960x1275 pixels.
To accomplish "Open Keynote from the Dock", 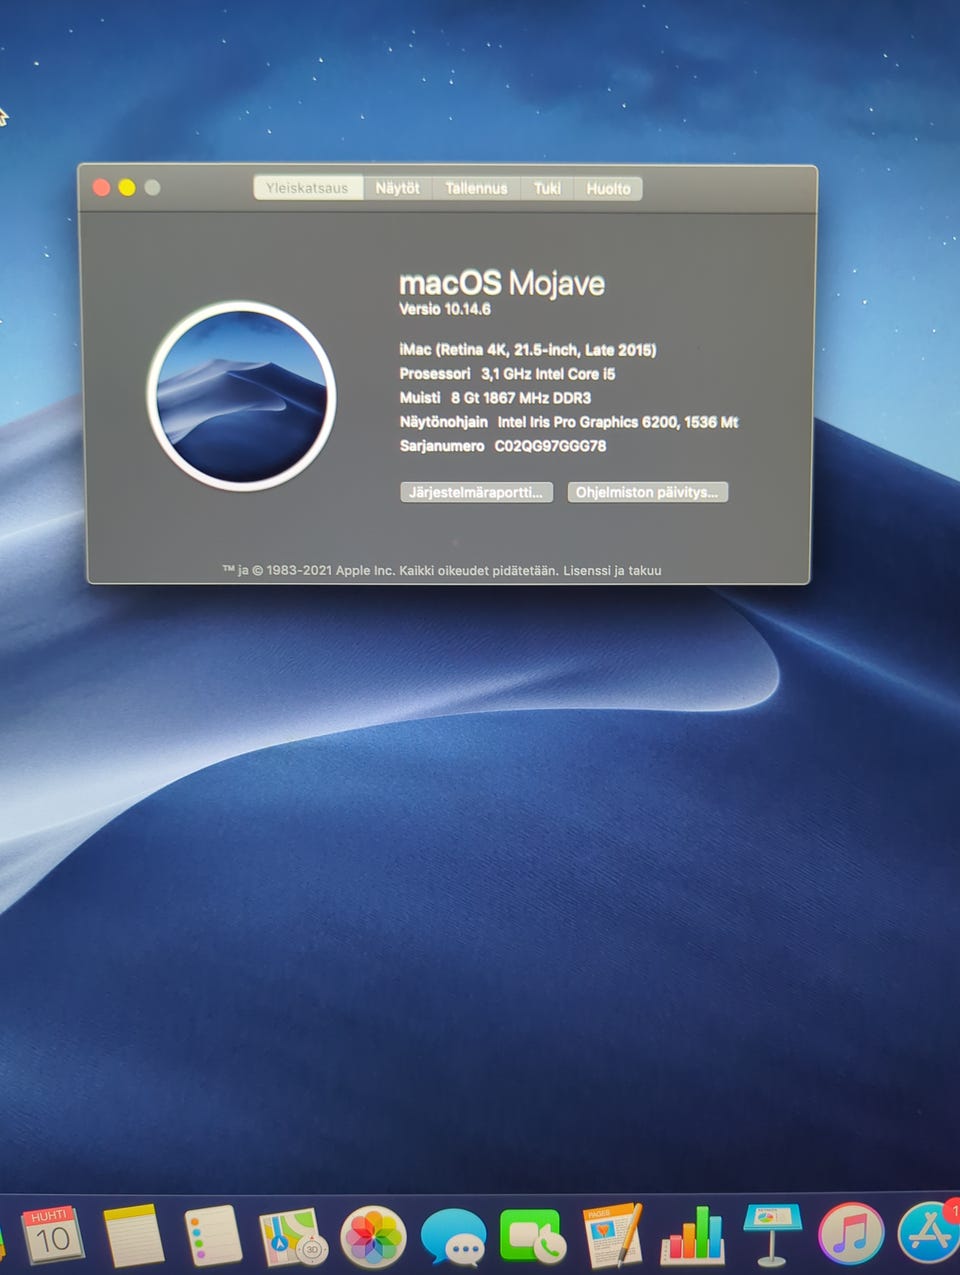I will 772,1234.
